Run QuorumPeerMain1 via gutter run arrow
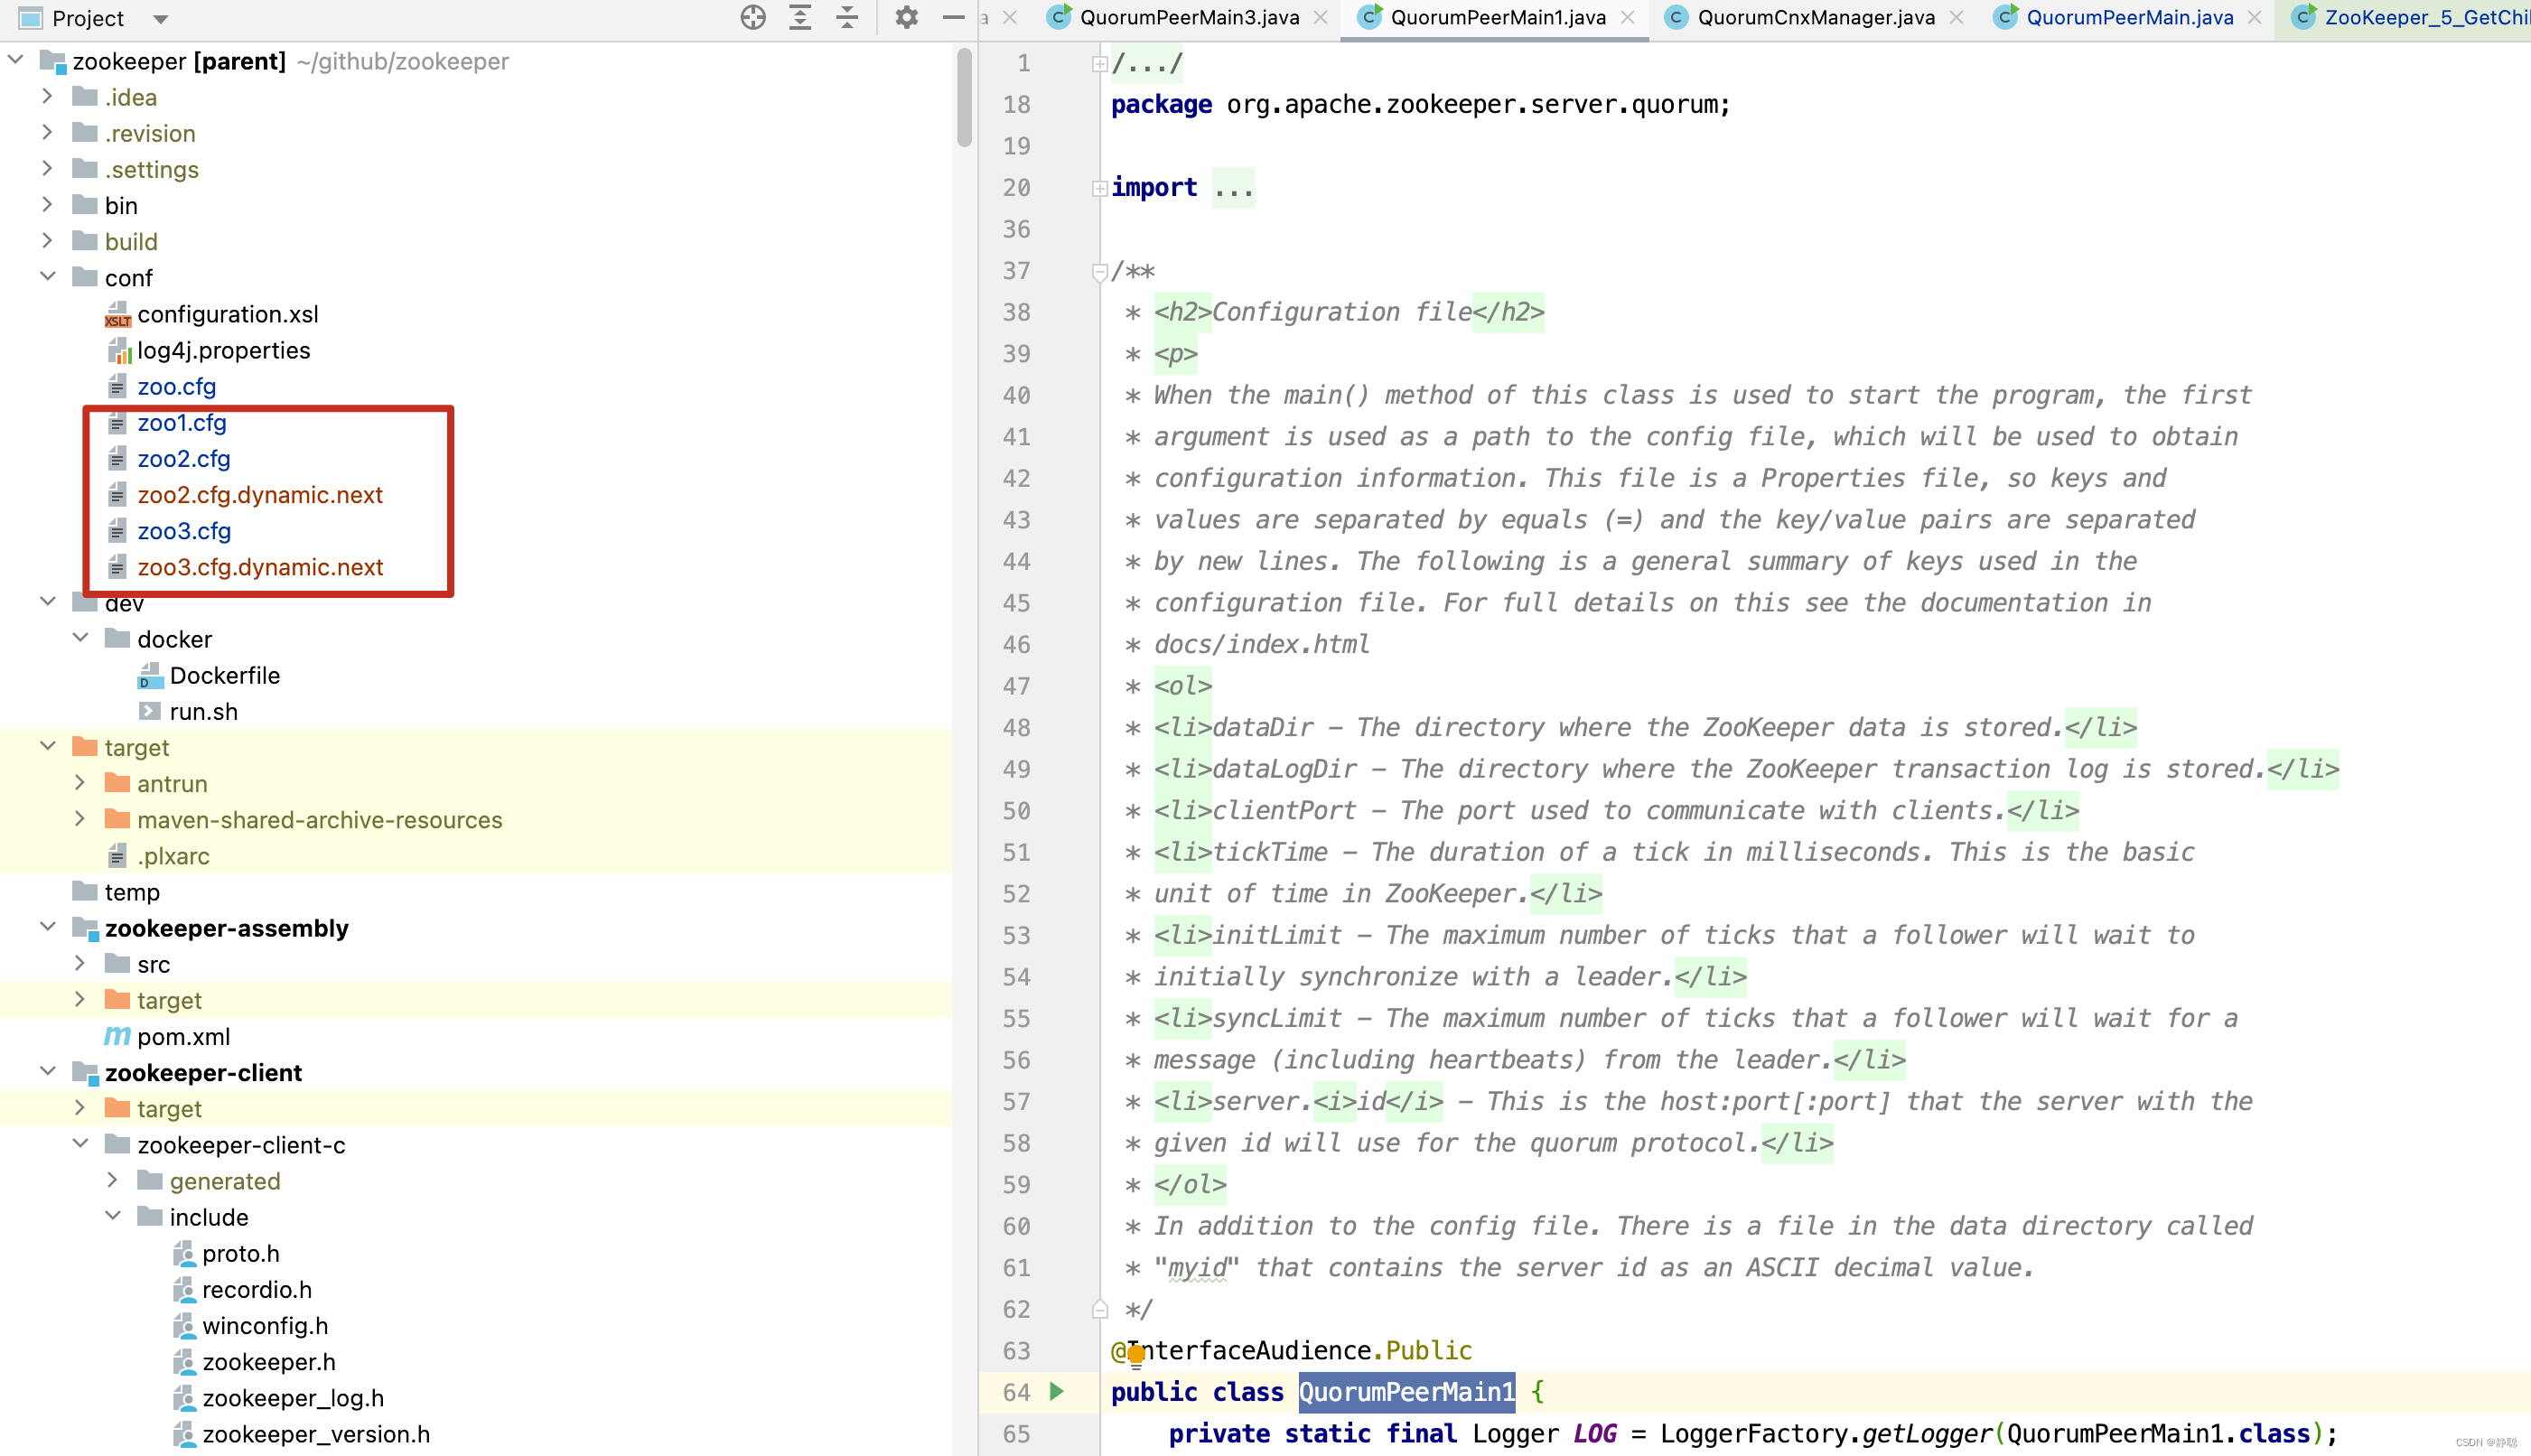The image size is (2531, 1456). (1056, 1391)
